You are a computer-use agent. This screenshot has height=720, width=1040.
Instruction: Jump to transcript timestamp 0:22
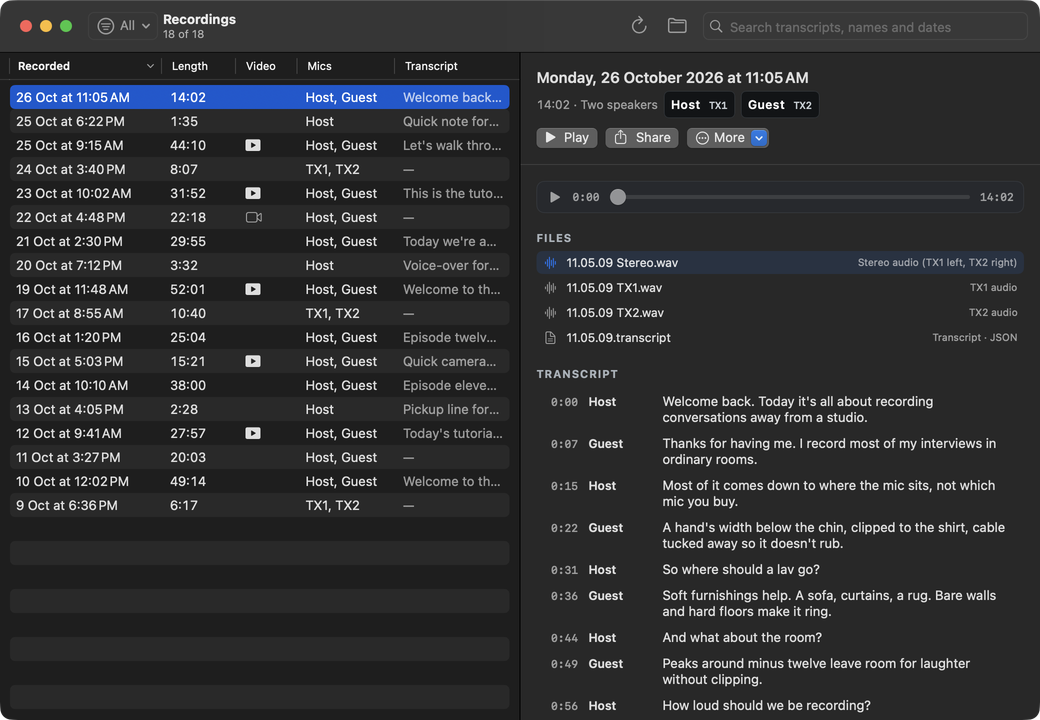click(564, 528)
